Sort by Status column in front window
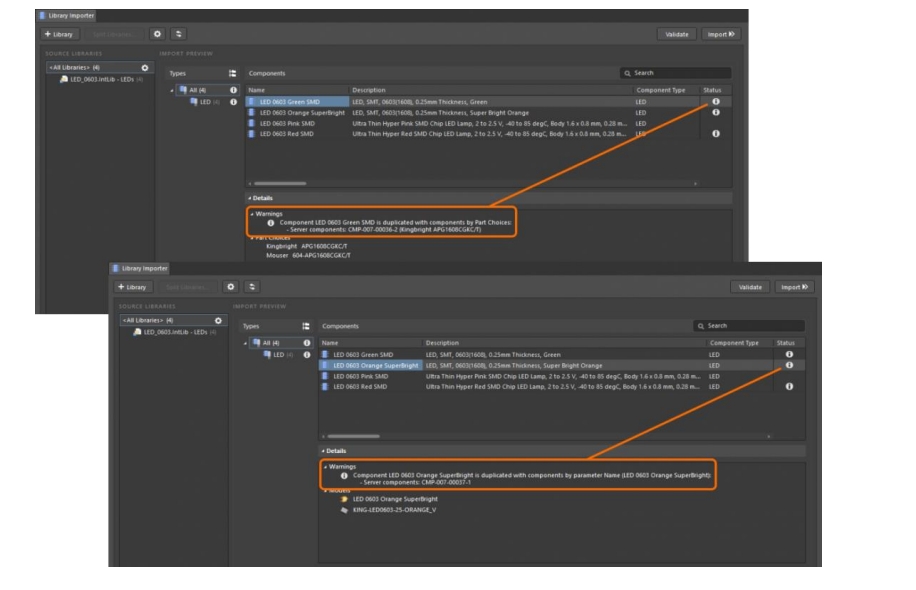 (786, 343)
